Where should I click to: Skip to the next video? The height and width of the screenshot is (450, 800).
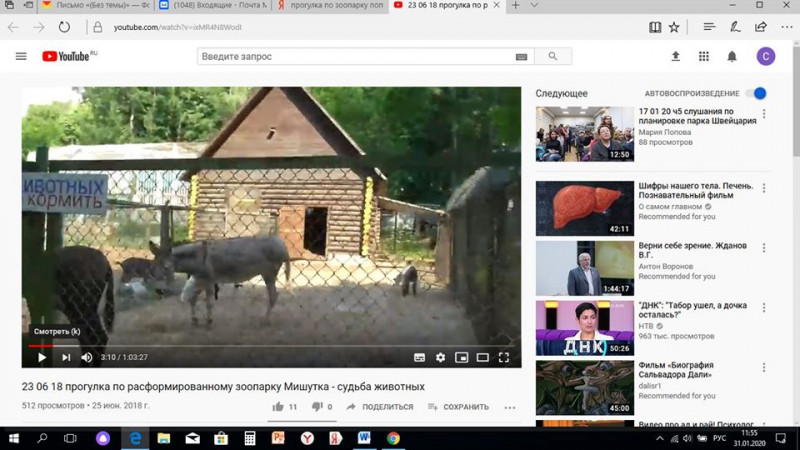tap(66, 357)
